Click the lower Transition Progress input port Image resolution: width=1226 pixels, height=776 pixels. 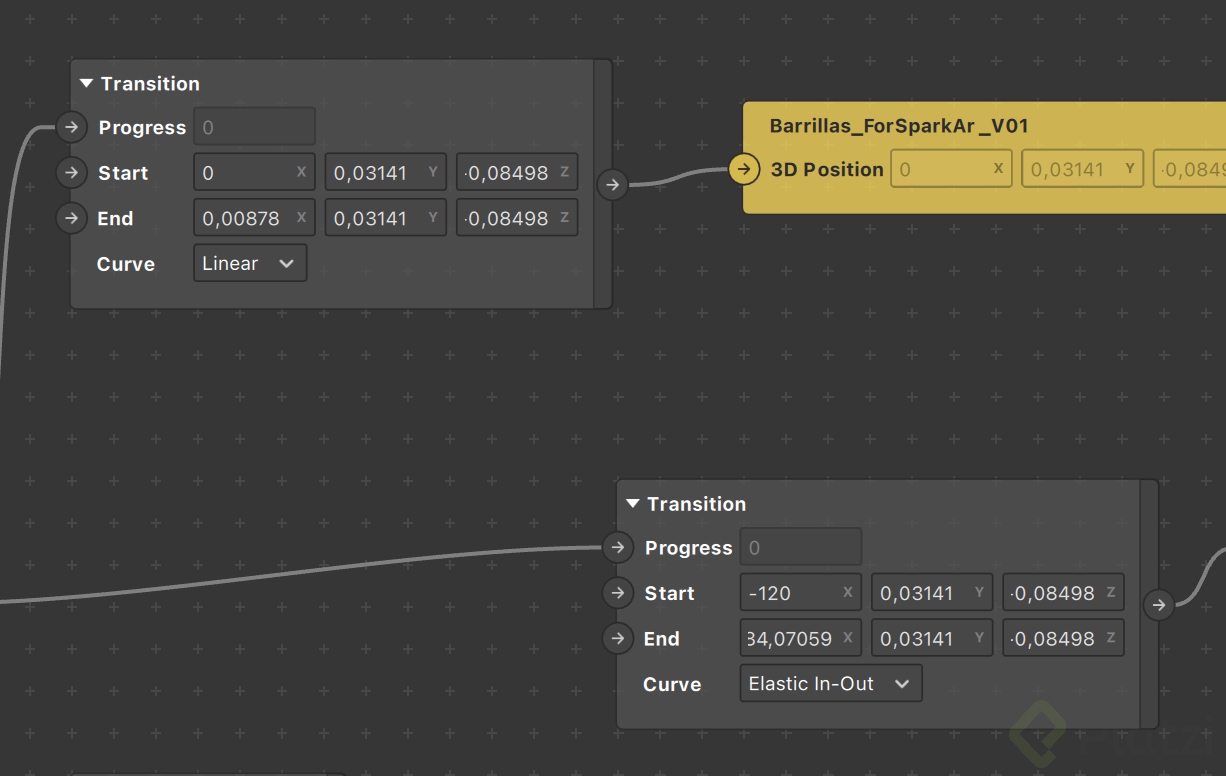click(618, 547)
